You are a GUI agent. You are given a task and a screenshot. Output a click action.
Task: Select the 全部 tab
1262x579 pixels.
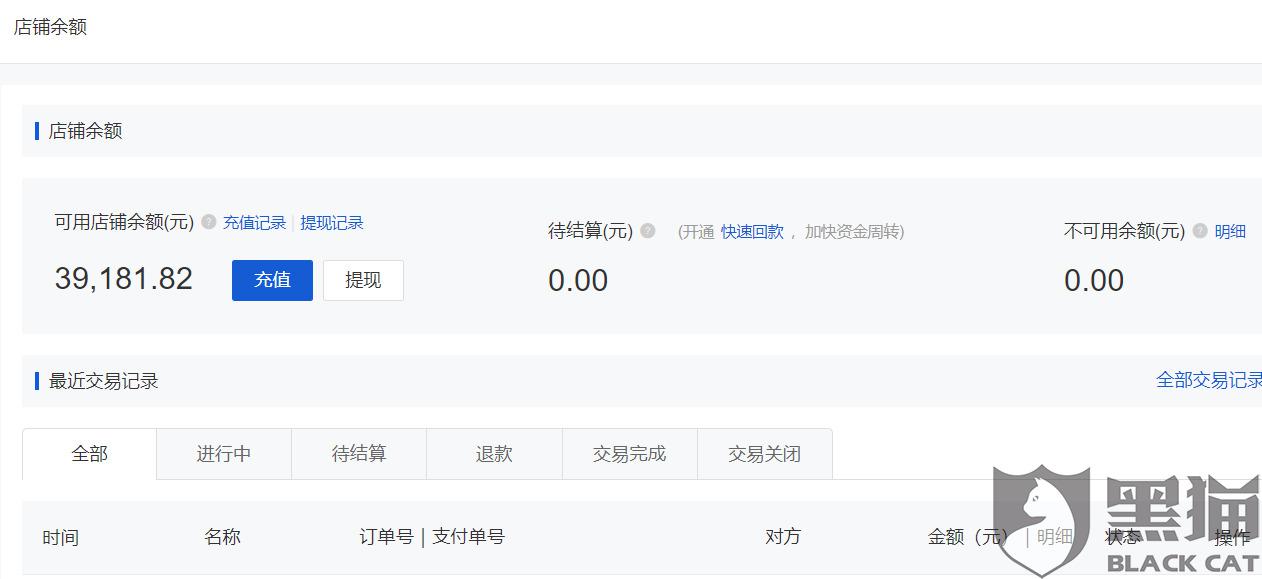pyautogui.click(x=89, y=454)
